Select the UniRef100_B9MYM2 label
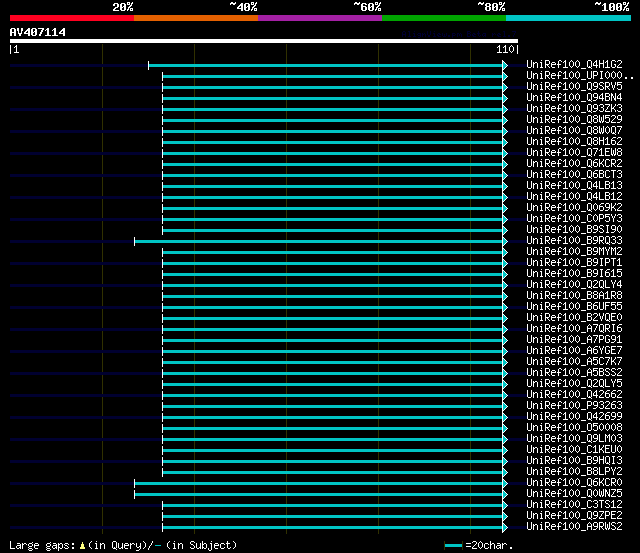 [574, 252]
